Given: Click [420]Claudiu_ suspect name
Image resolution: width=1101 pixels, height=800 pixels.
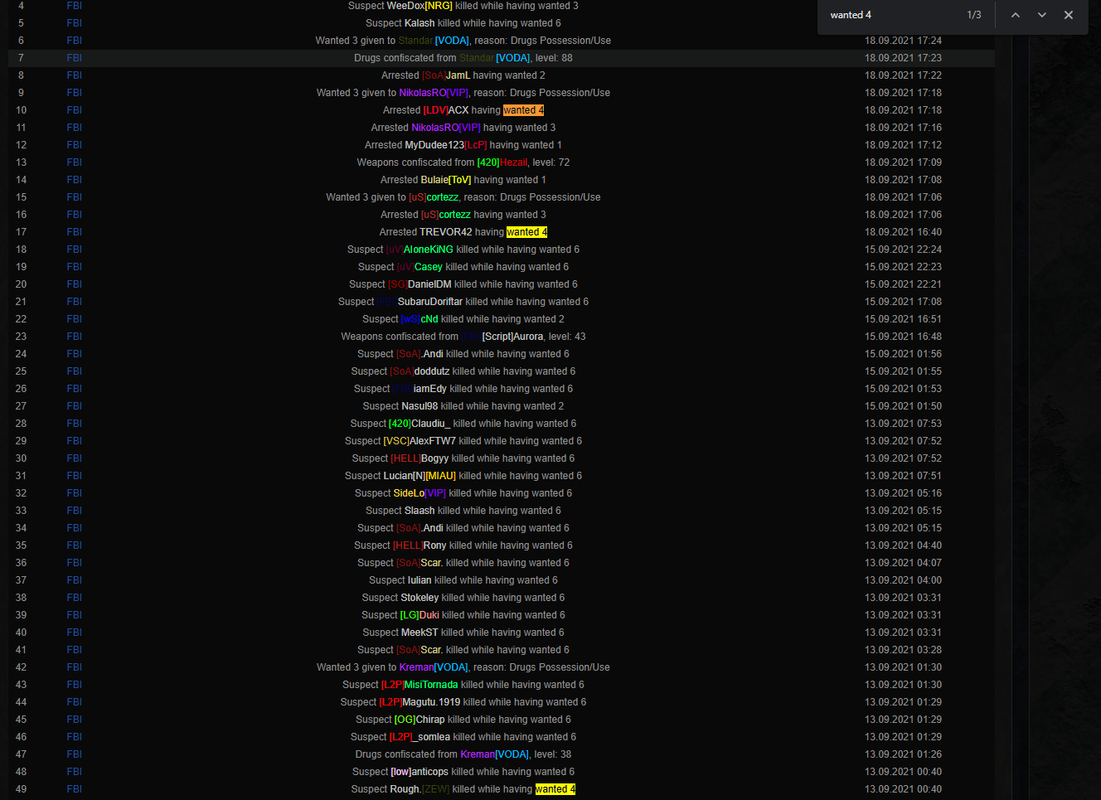Looking at the screenshot, I should [420, 424].
